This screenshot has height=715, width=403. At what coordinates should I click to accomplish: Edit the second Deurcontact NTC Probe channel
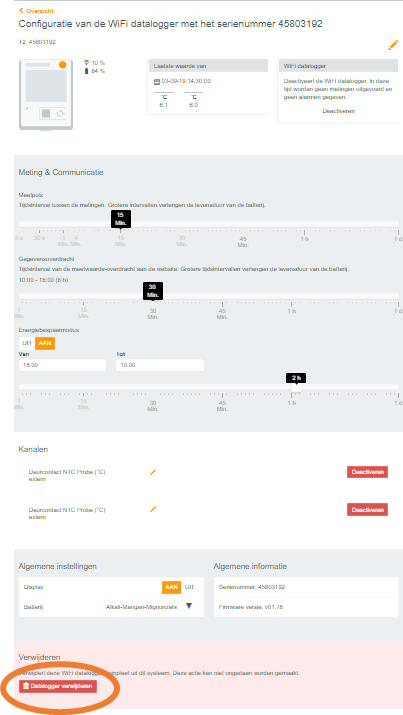[x=153, y=509]
